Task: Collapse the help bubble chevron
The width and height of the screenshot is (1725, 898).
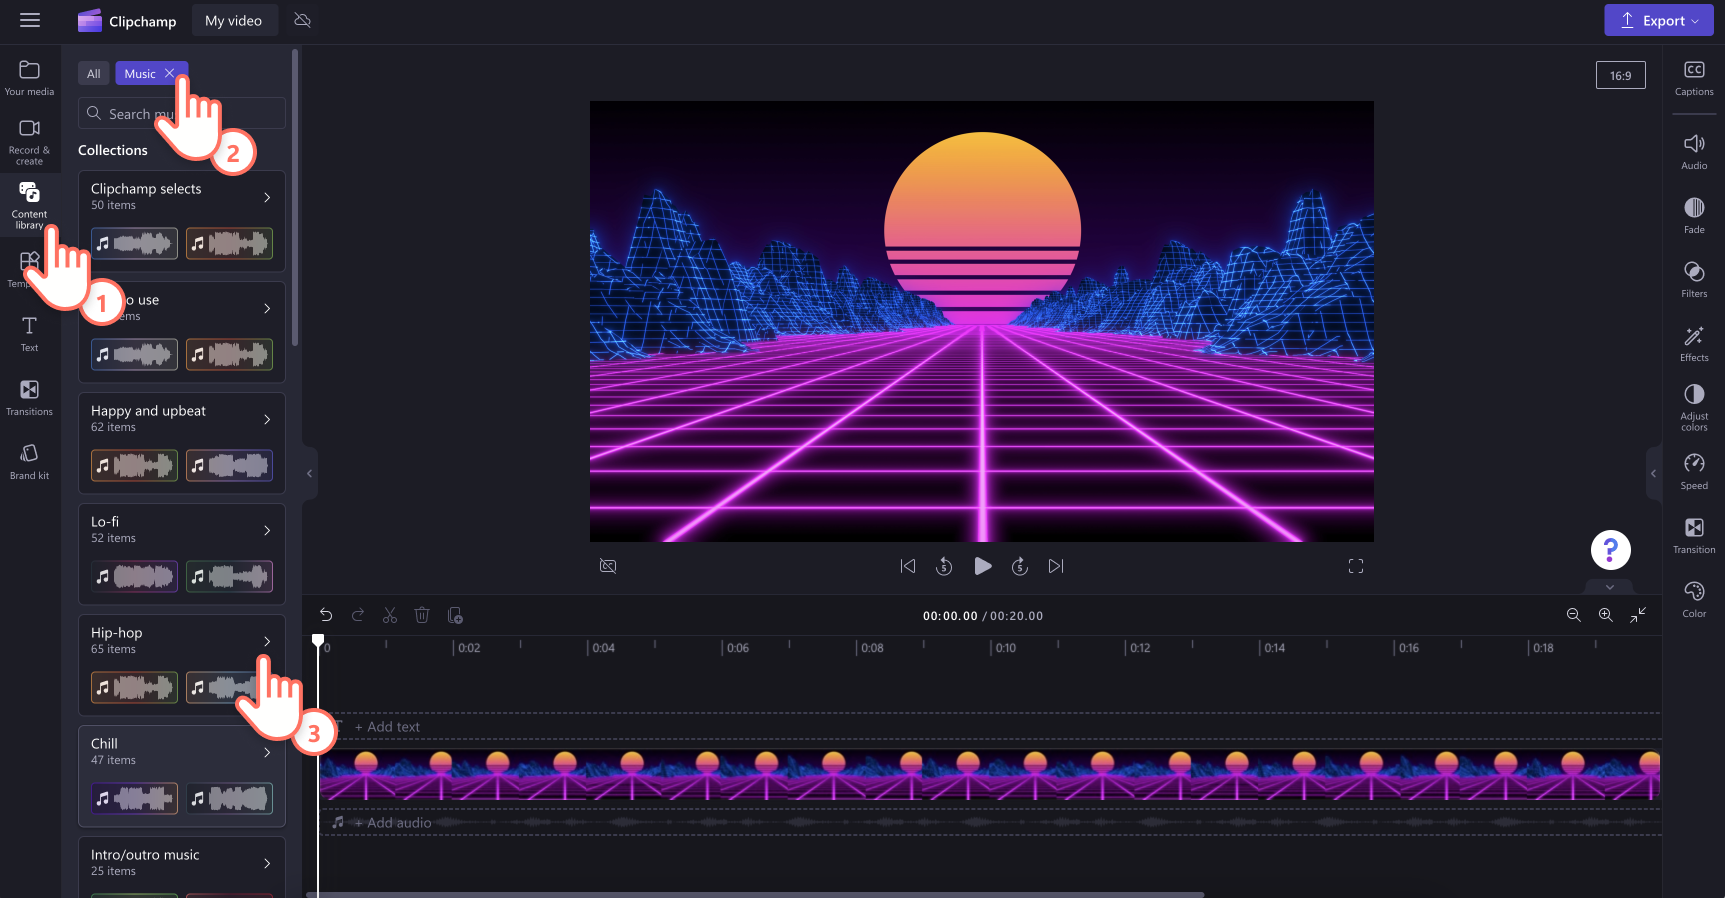Action: coord(1610,587)
